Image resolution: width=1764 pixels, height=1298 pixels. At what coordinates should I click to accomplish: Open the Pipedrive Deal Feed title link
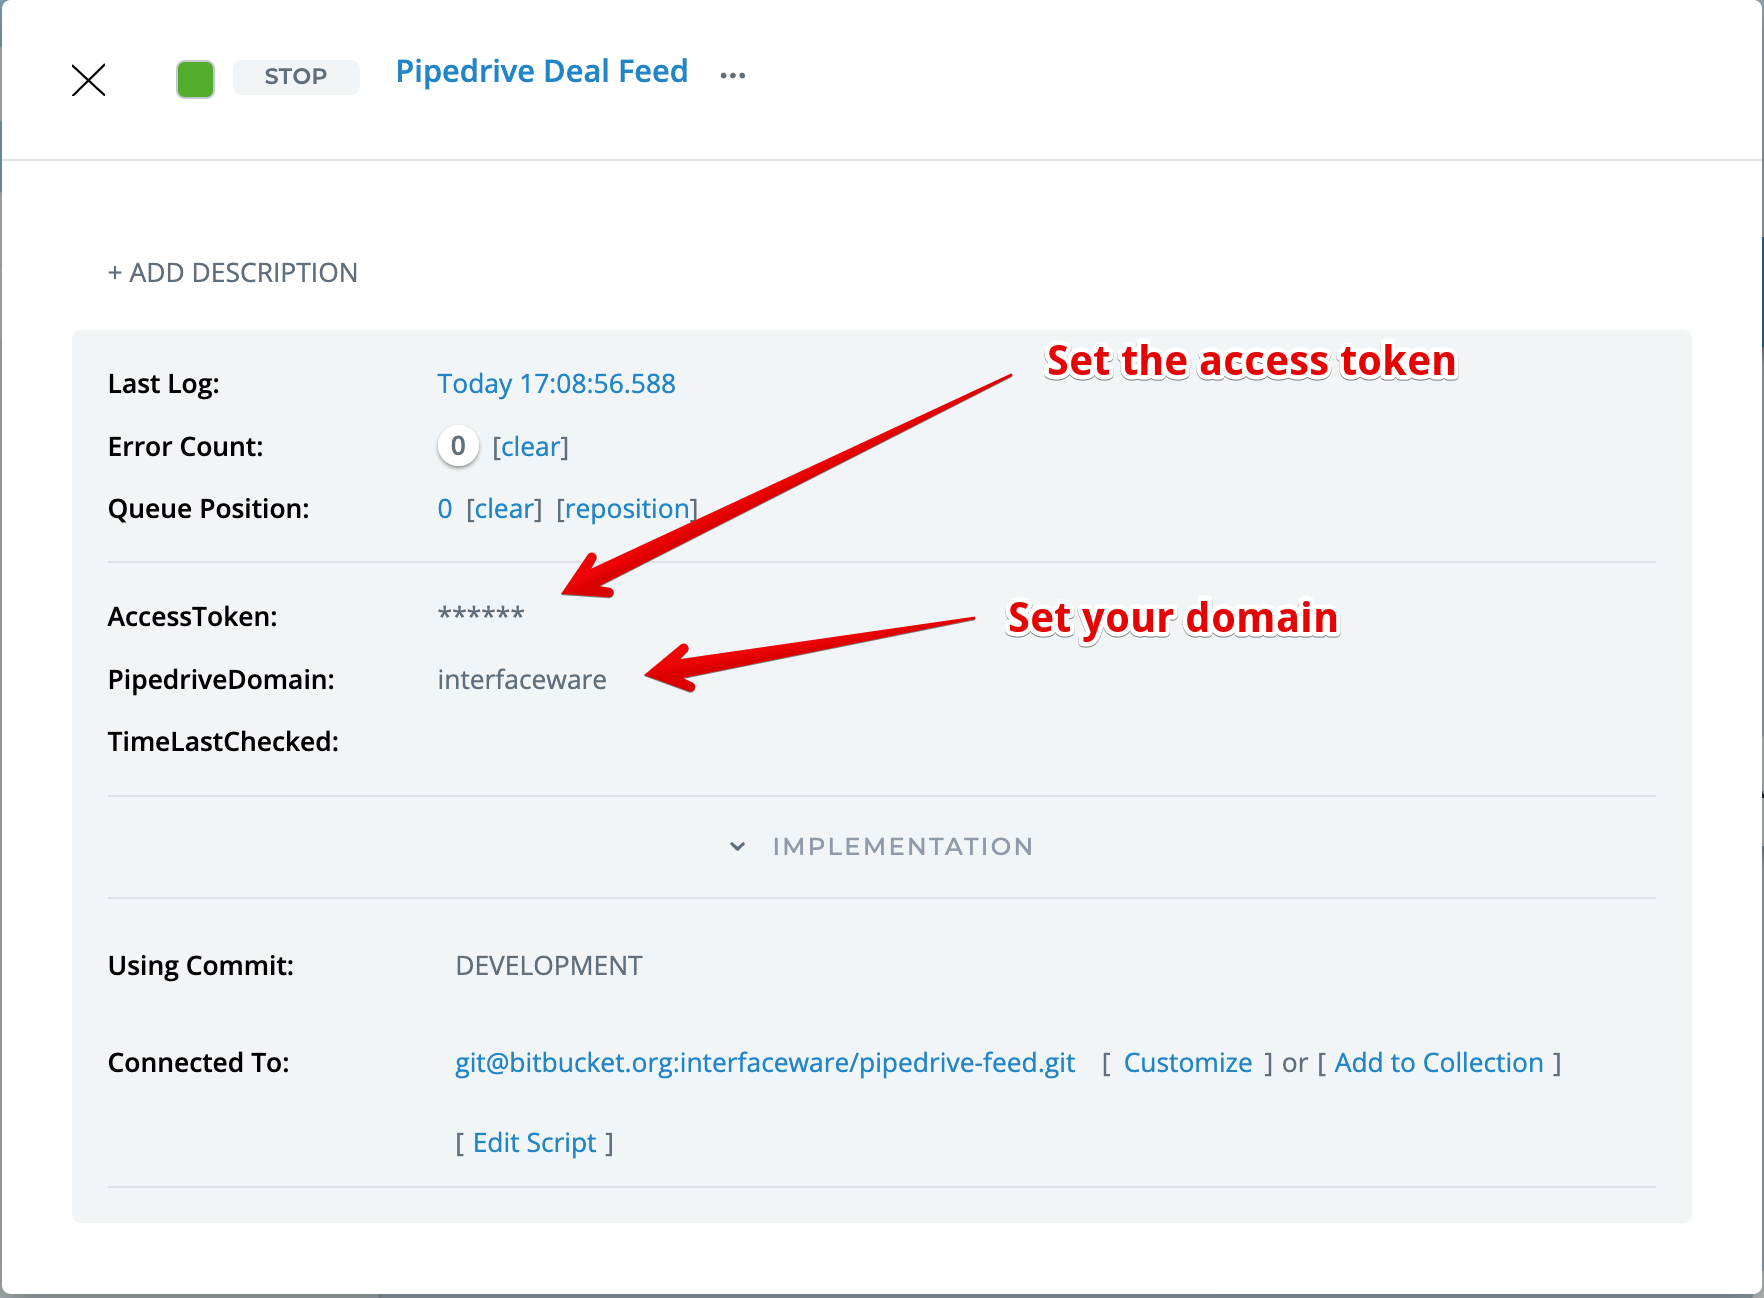541,72
